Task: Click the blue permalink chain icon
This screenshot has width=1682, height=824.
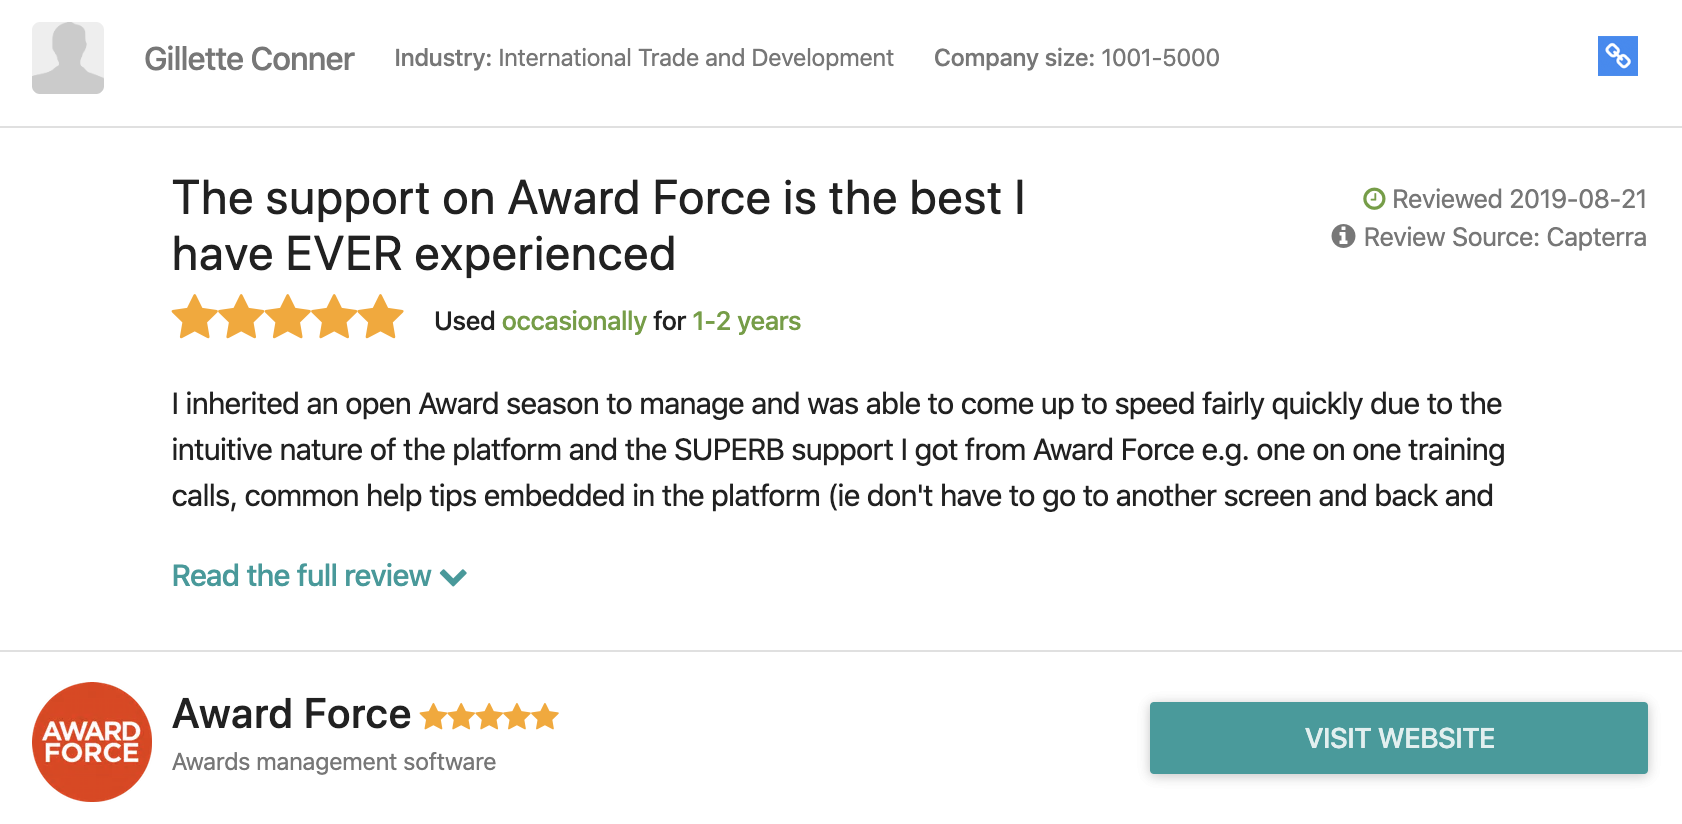Action: point(1617,56)
